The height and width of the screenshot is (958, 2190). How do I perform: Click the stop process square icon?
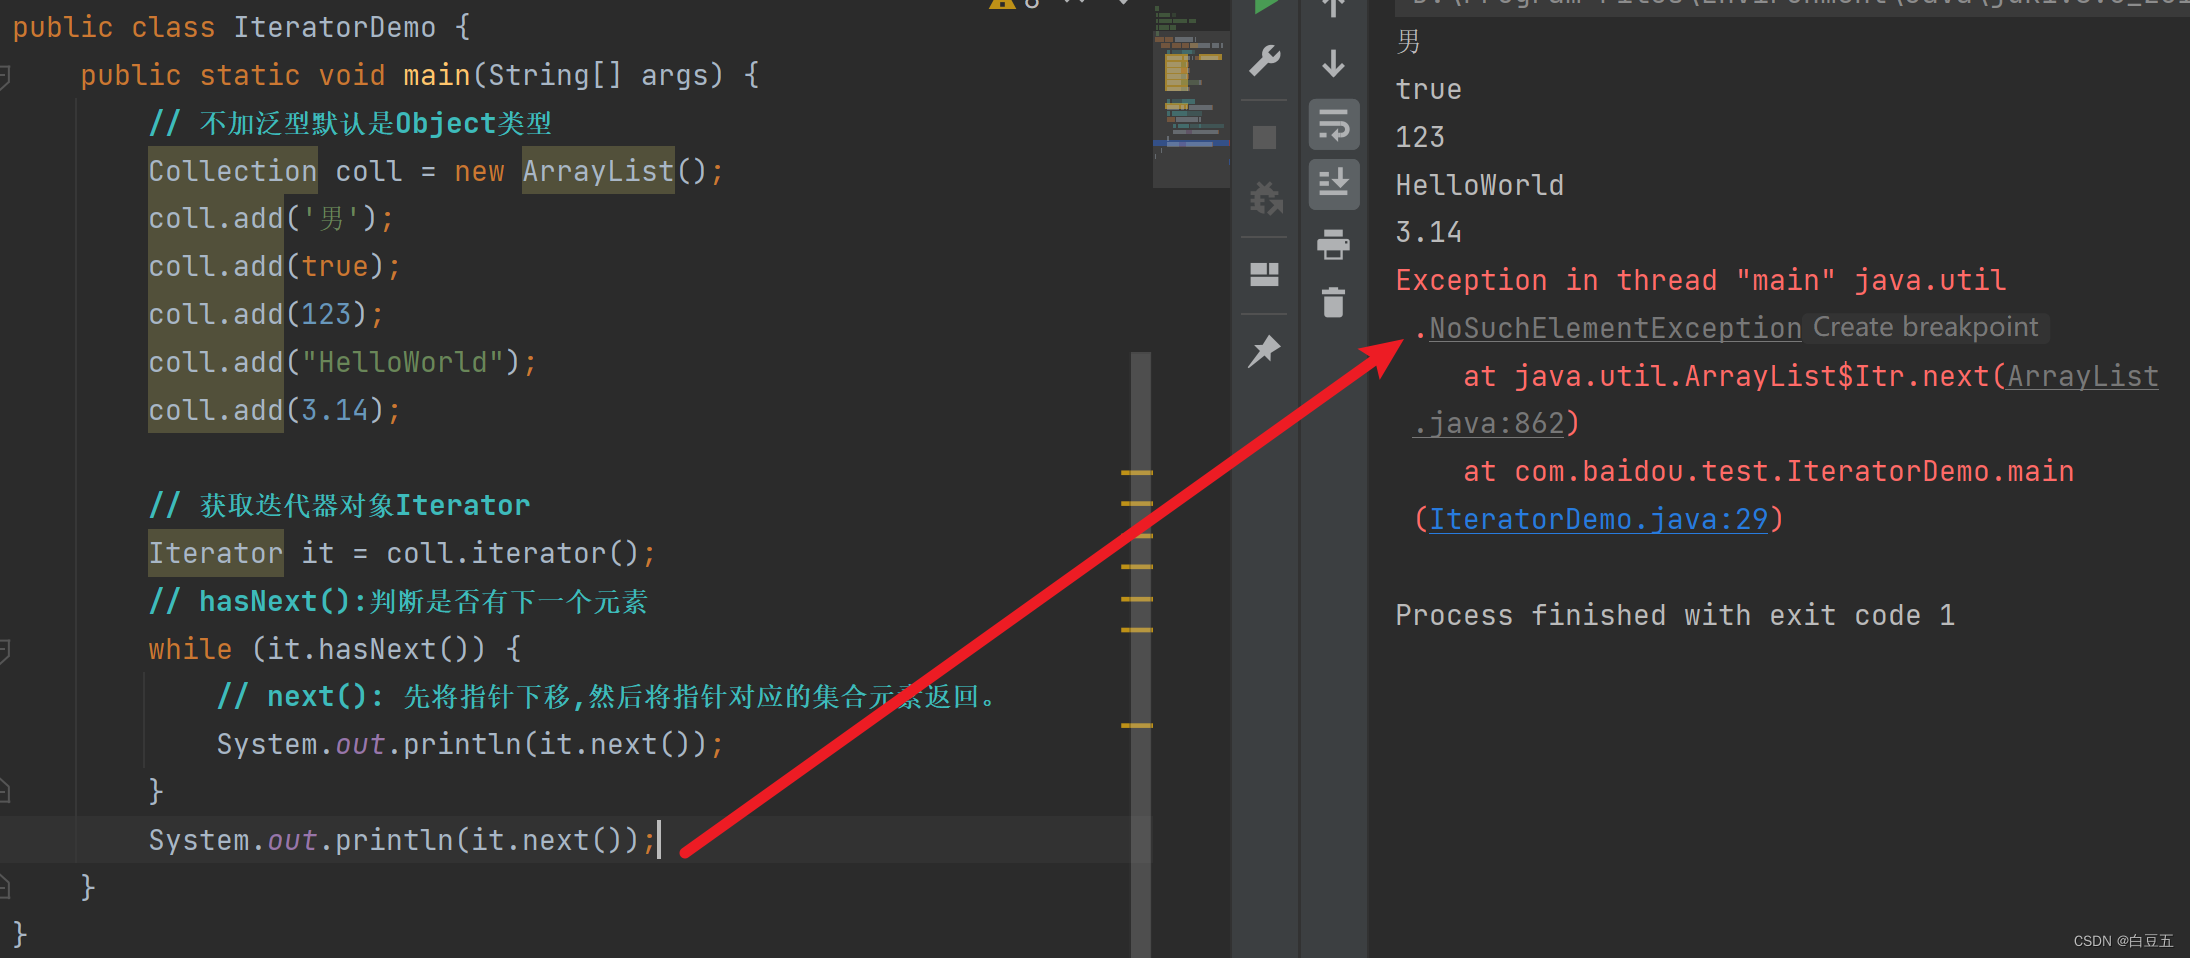click(1265, 137)
